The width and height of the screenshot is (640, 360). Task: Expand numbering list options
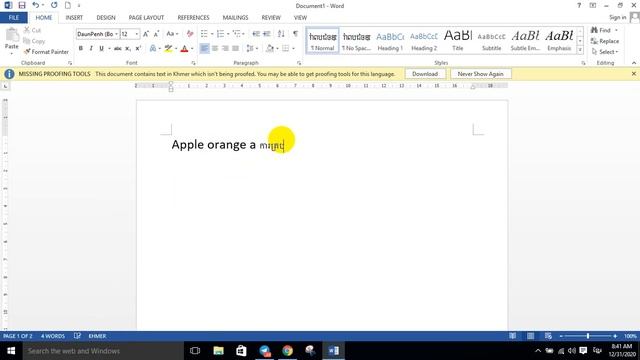pos(228,34)
